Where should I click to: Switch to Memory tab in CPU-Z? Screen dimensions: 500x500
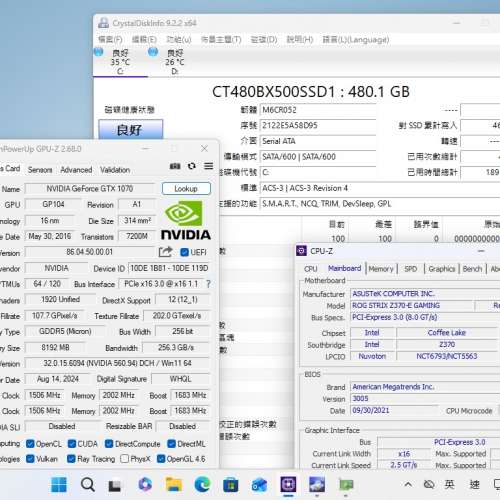(x=381, y=269)
